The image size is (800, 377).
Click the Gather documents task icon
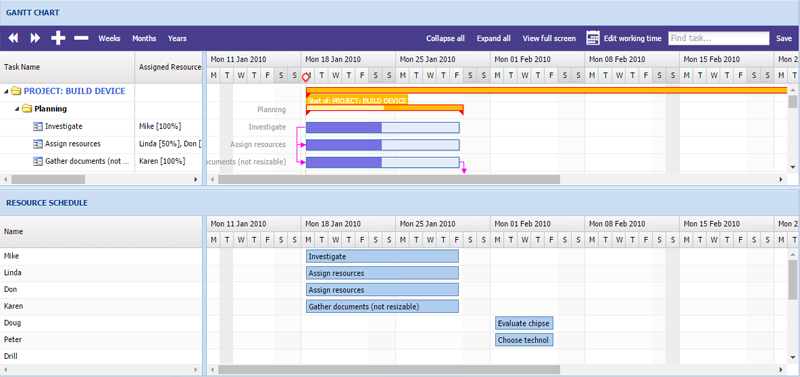(x=38, y=161)
